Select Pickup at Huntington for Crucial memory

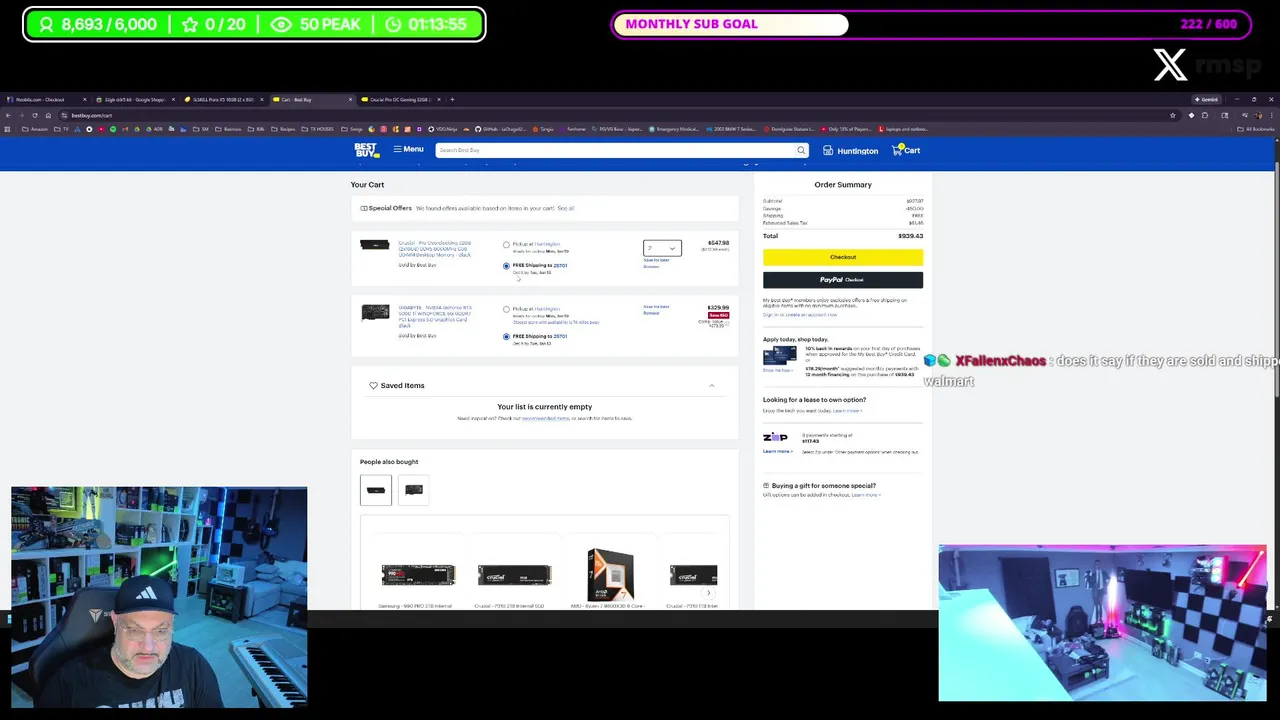(x=506, y=245)
